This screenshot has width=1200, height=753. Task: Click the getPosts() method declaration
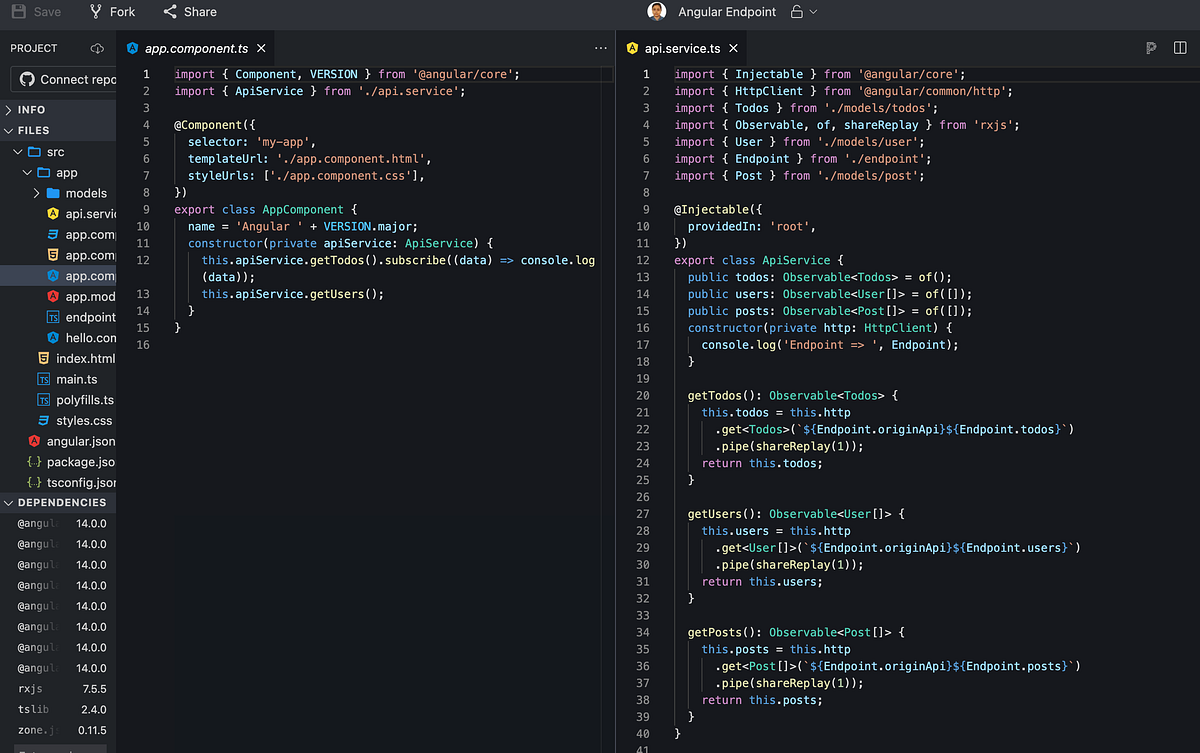click(795, 632)
